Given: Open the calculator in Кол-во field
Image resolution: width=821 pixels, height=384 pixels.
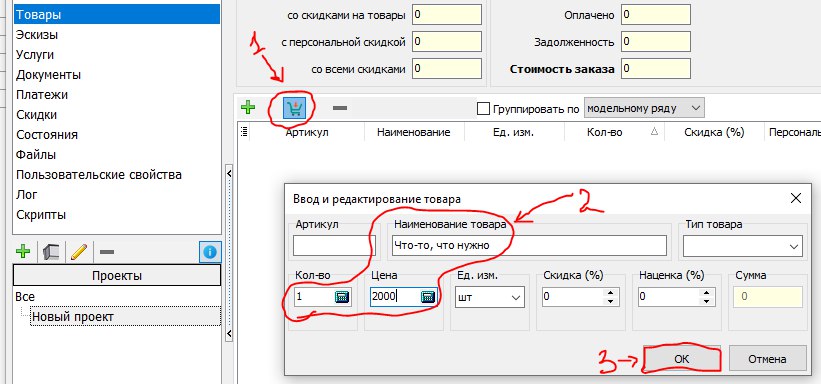Looking at the screenshot, I should tap(341, 297).
